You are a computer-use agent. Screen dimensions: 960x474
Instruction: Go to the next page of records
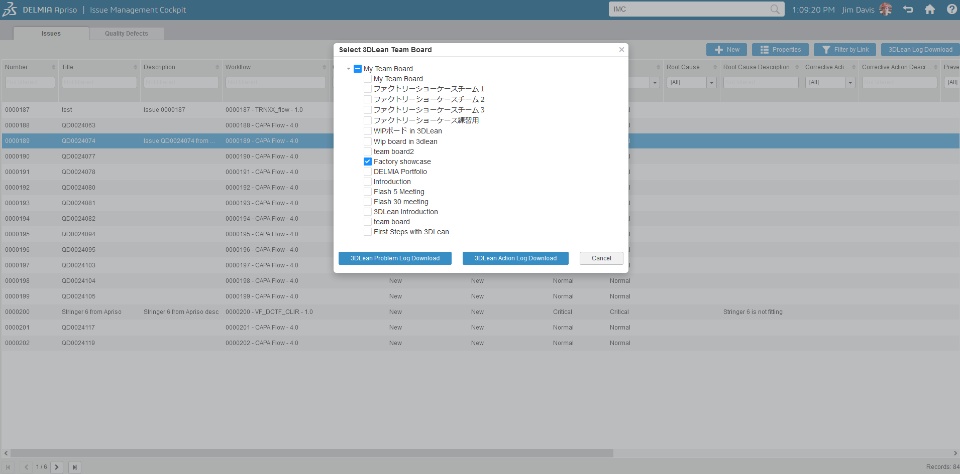click(x=56, y=467)
